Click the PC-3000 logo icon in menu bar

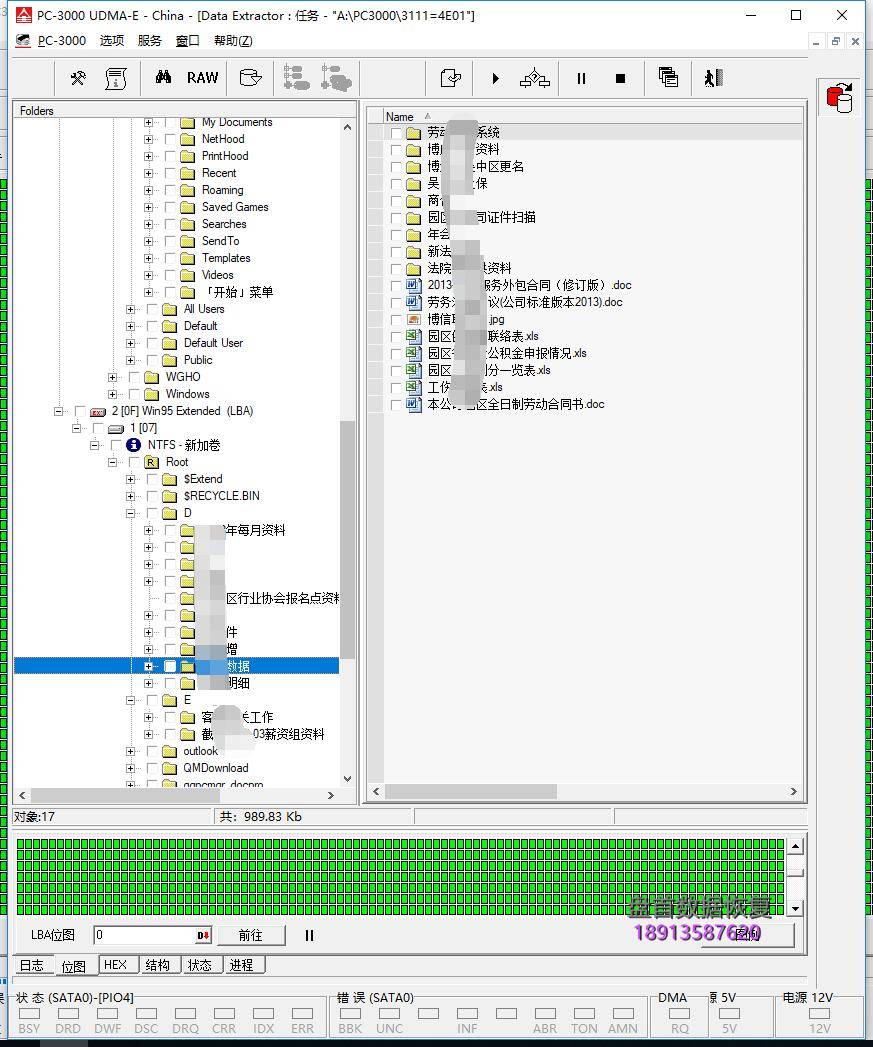click(x=23, y=41)
